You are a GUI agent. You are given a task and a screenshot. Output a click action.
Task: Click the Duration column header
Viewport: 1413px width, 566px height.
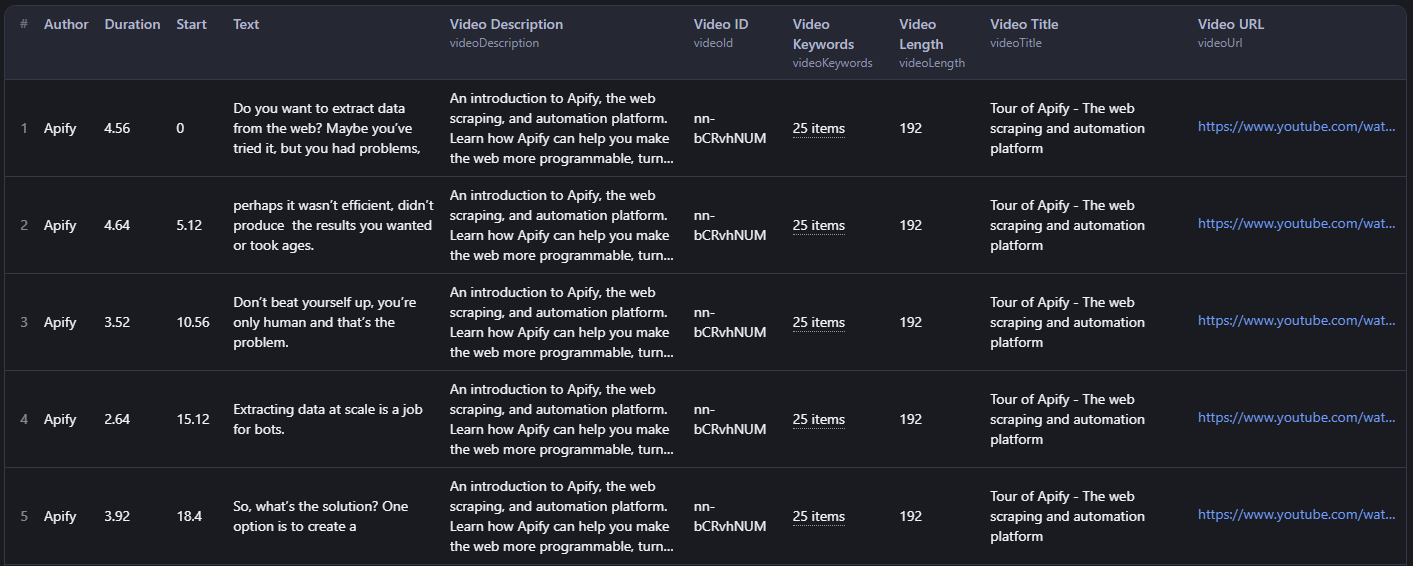pyautogui.click(x=132, y=24)
